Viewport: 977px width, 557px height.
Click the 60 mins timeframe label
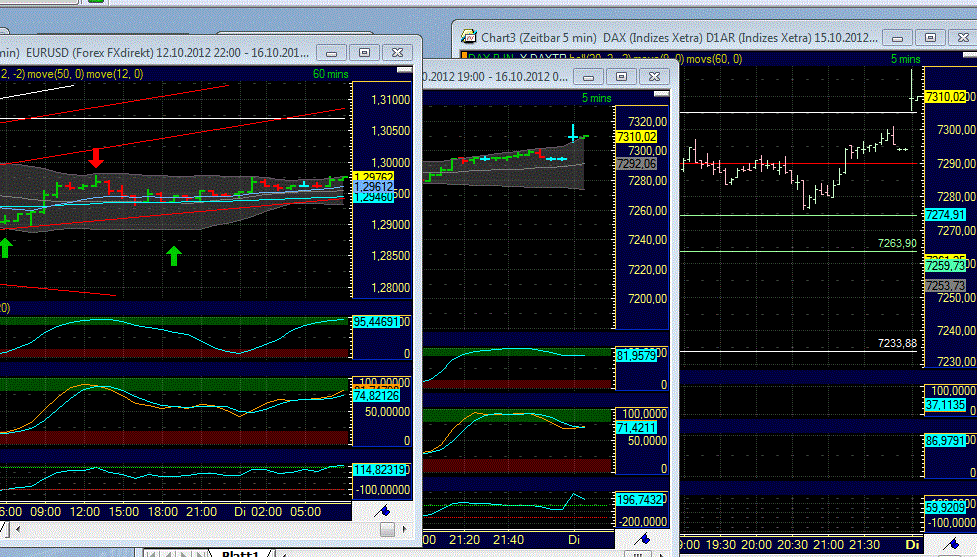330,74
